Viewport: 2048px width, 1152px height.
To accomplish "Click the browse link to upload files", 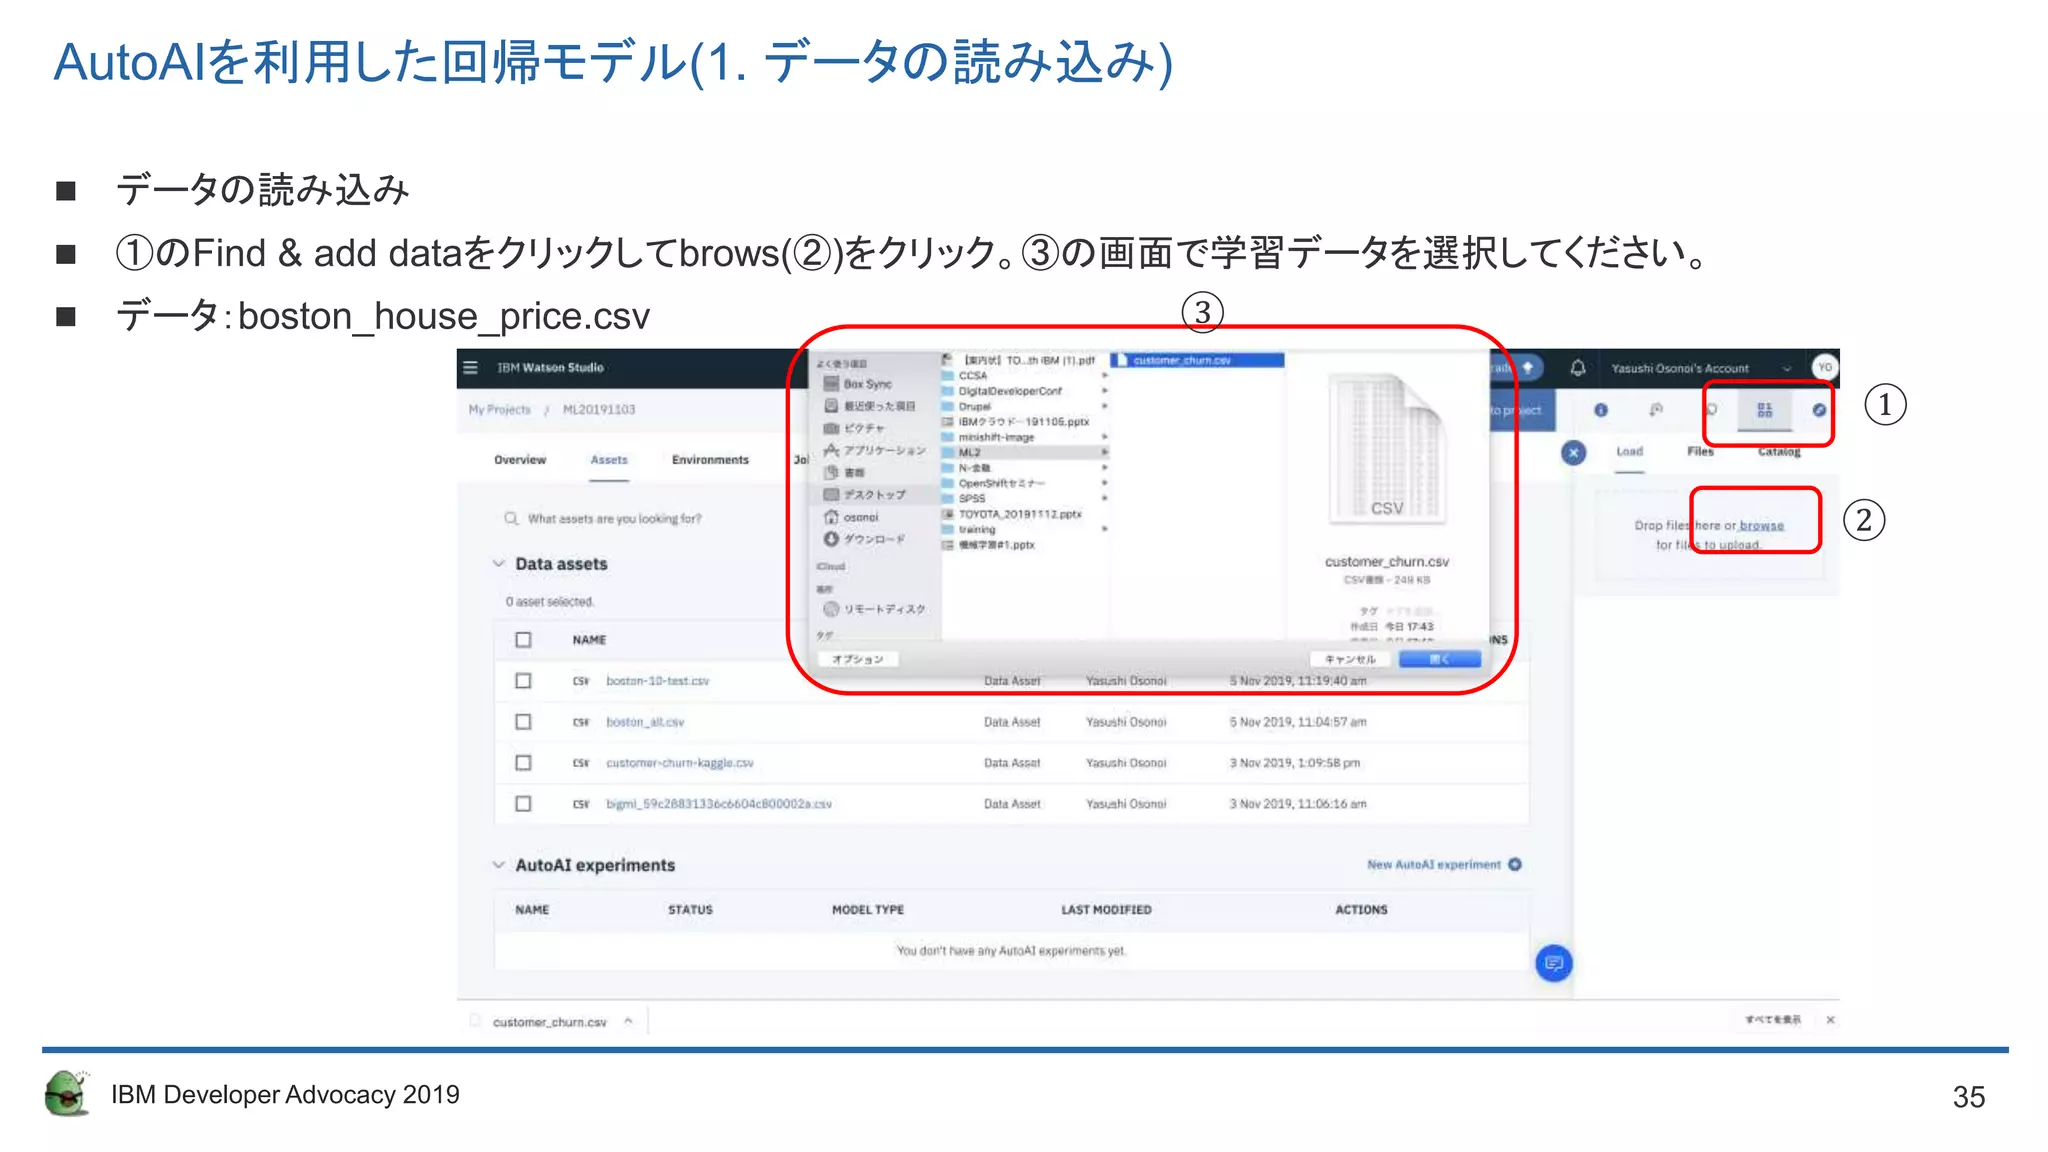I will coord(1762,525).
